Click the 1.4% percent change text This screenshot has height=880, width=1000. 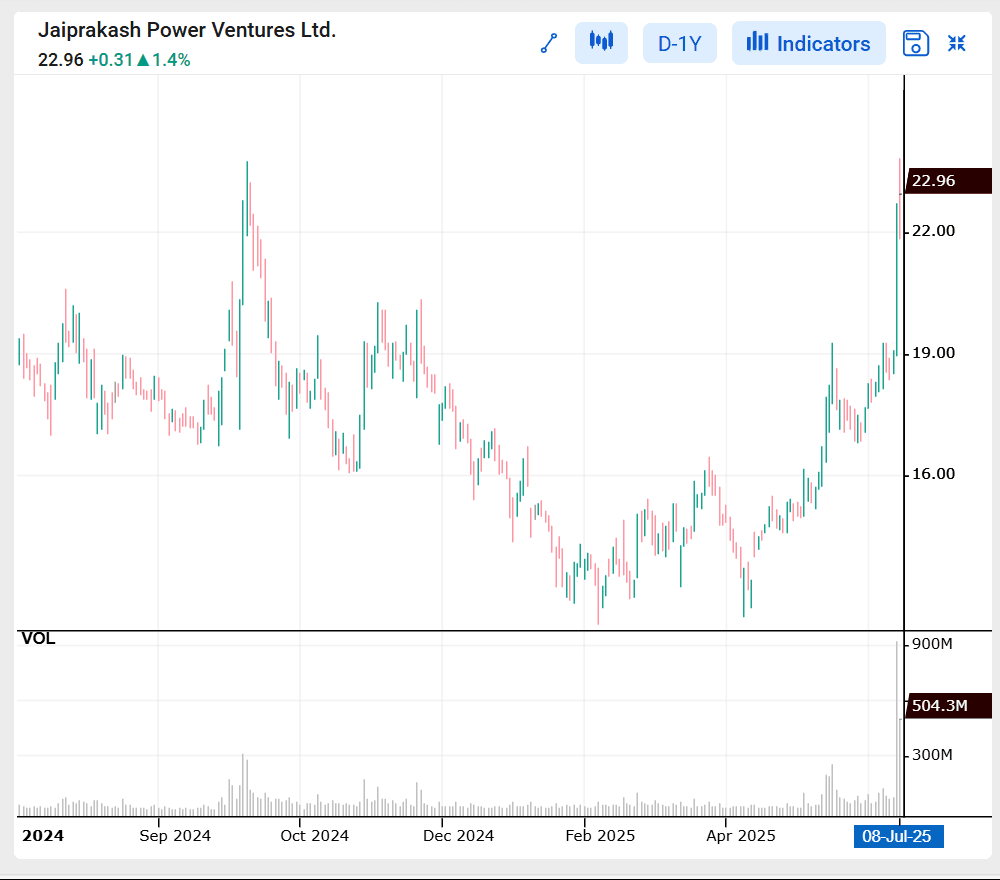[172, 60]
